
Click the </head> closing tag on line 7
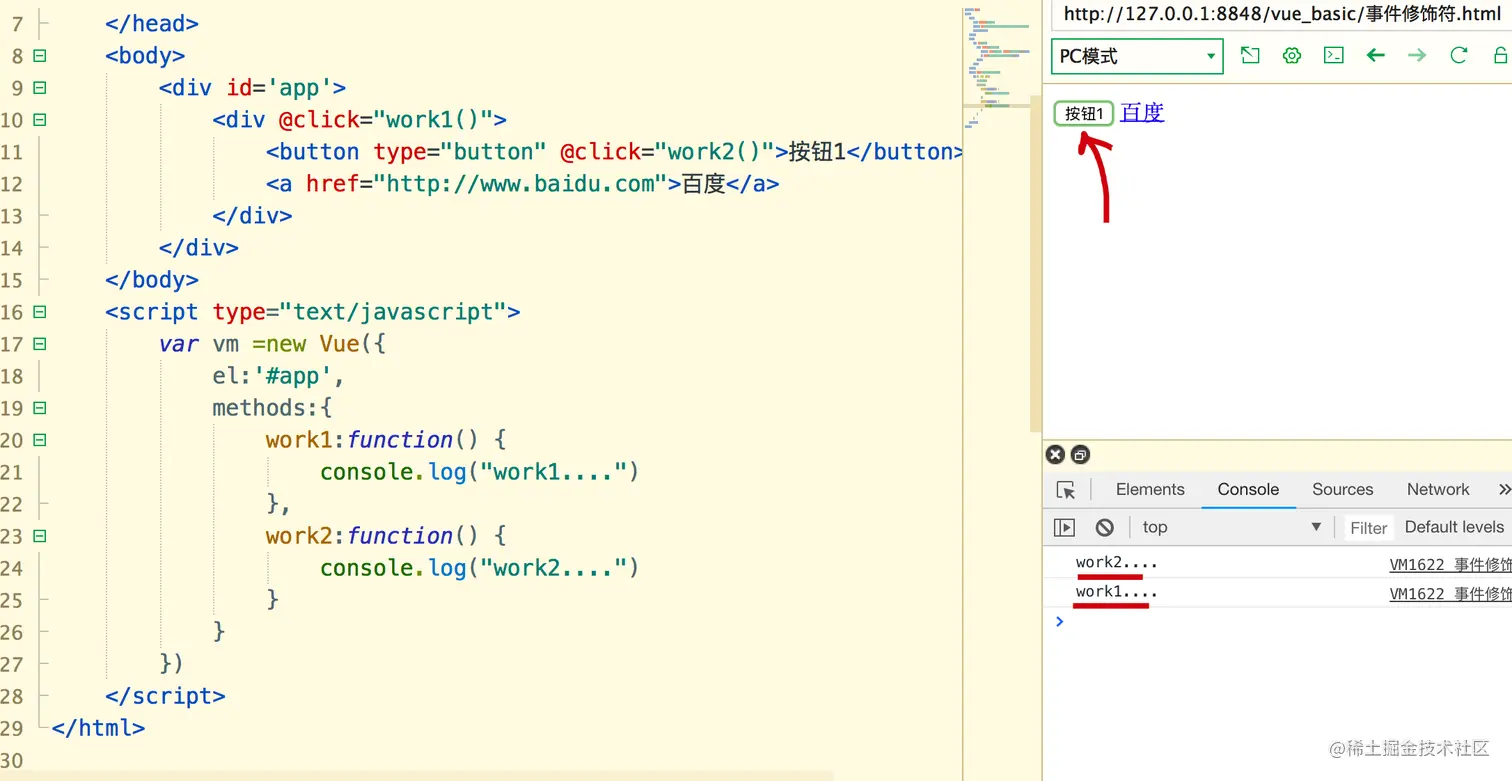152,24
